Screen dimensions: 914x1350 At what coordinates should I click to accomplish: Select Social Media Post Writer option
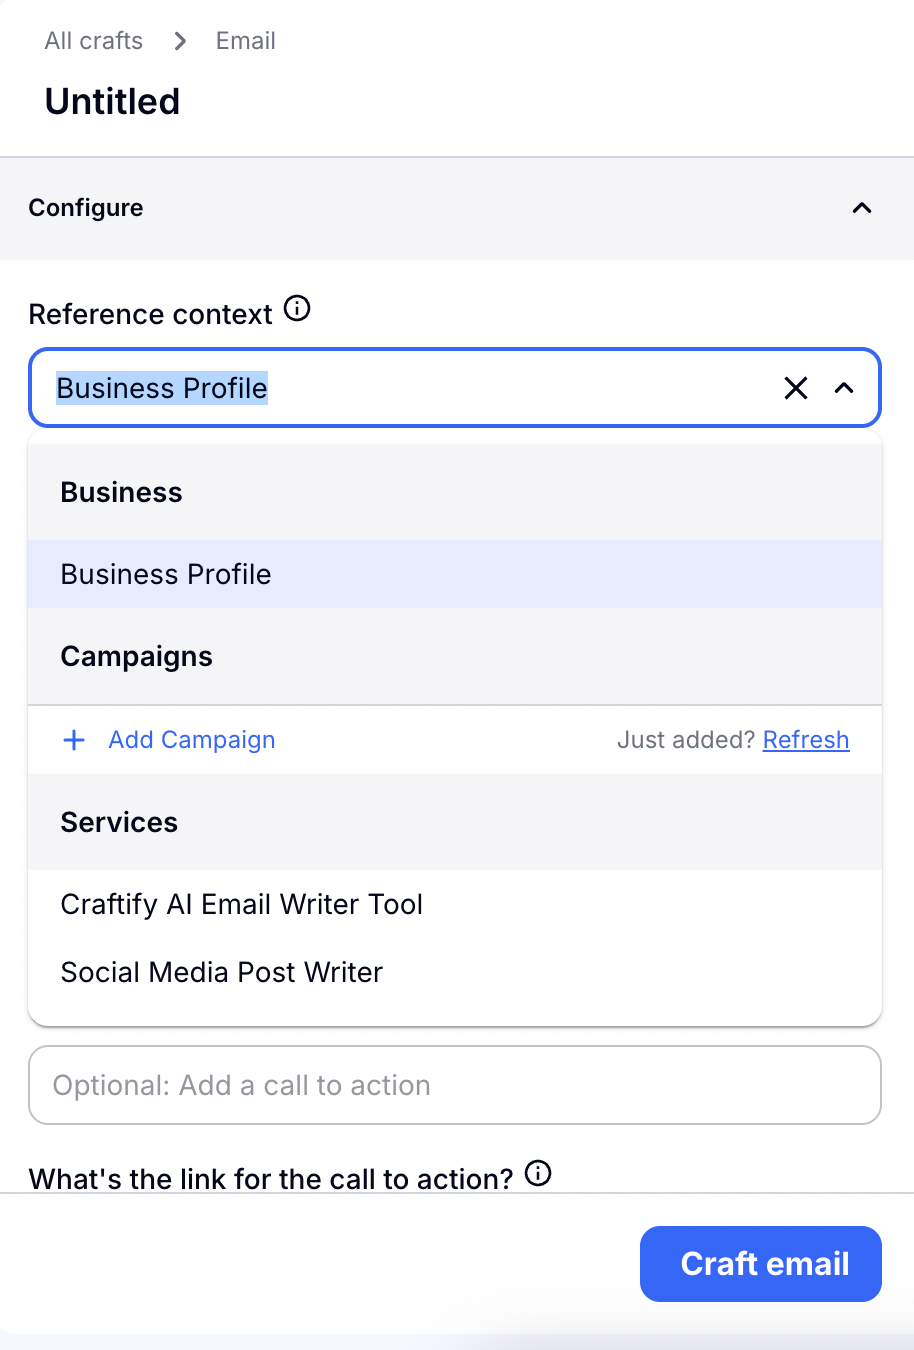[222, 972]
